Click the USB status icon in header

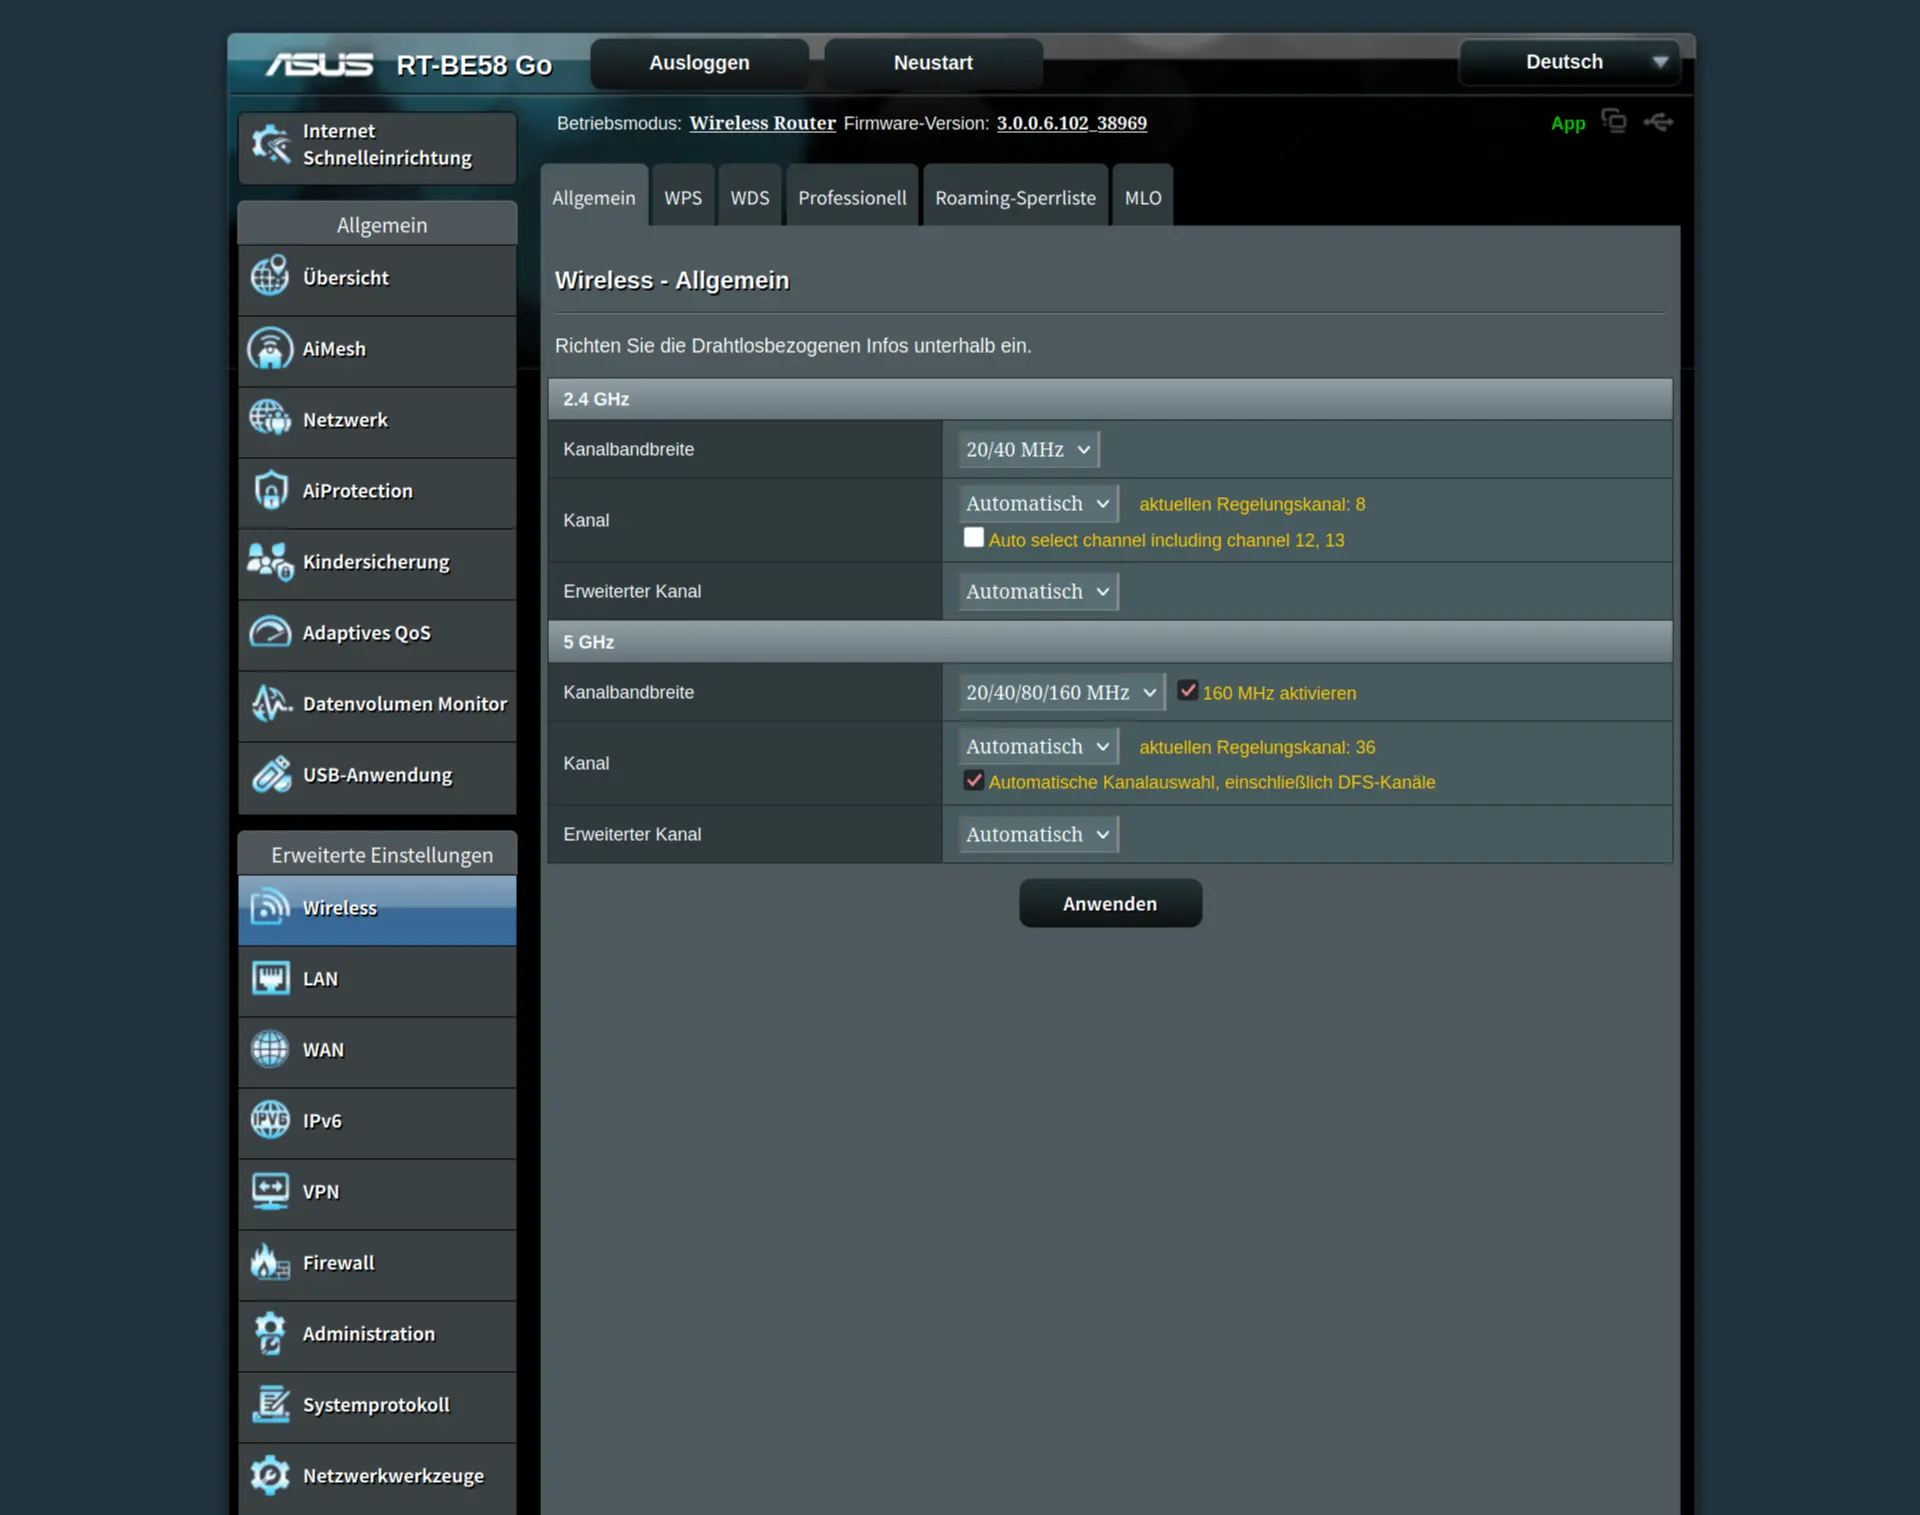coord(1658,122)
